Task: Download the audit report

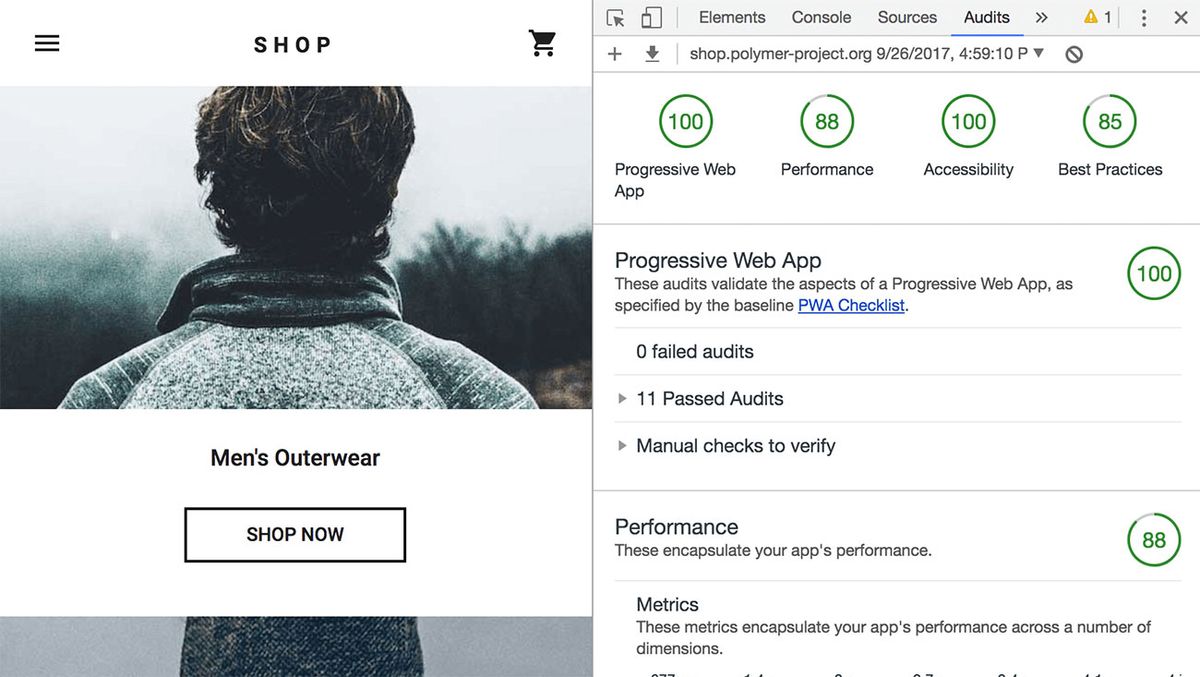Action: click(652, 53)
